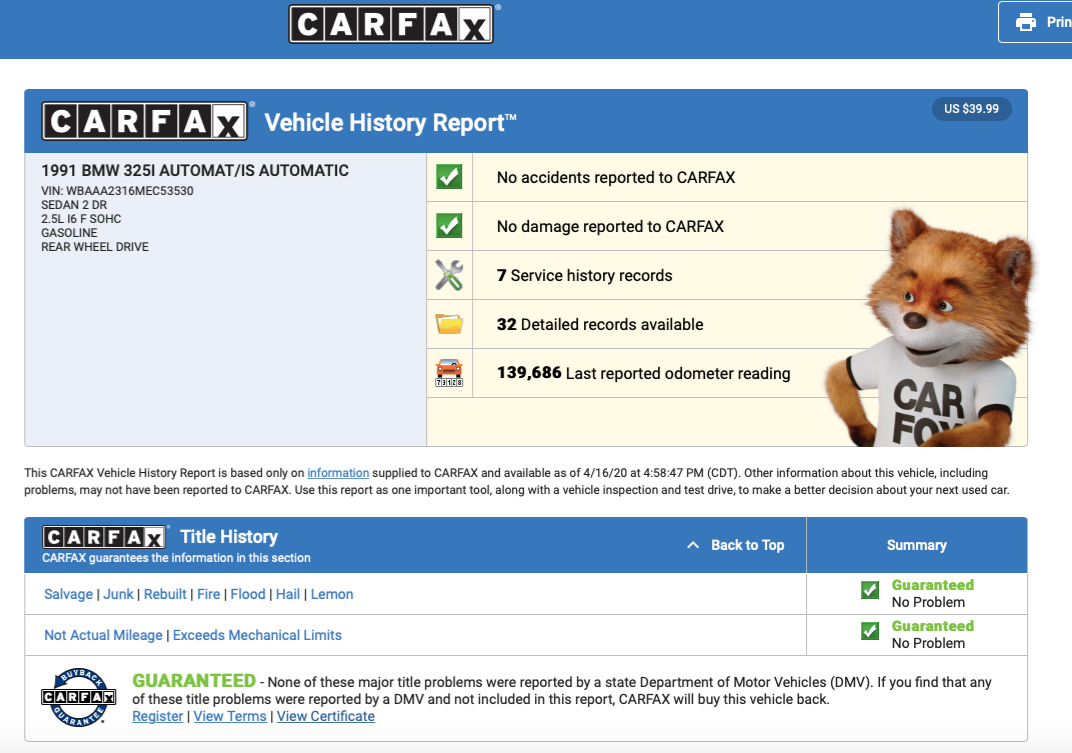Screen dimensions: 1072x753
Task: Open the Salvage title link
Action: (68, 594)
